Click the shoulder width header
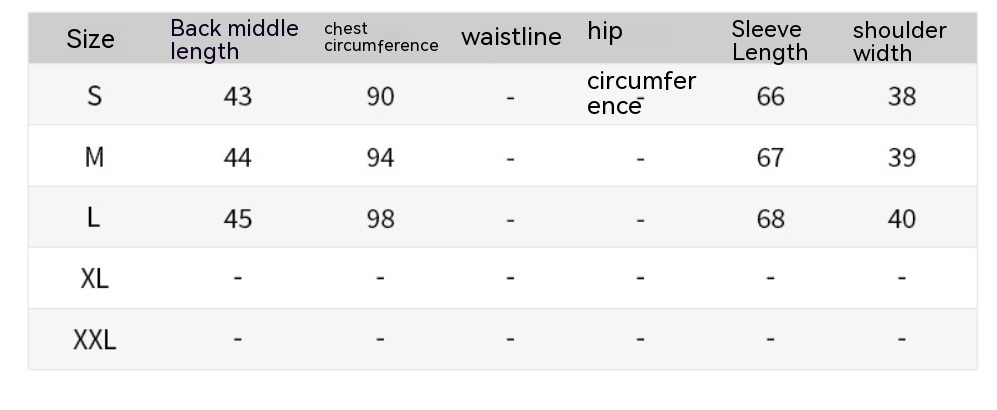This screenshot has width=997, height=410. coord(899,41)
